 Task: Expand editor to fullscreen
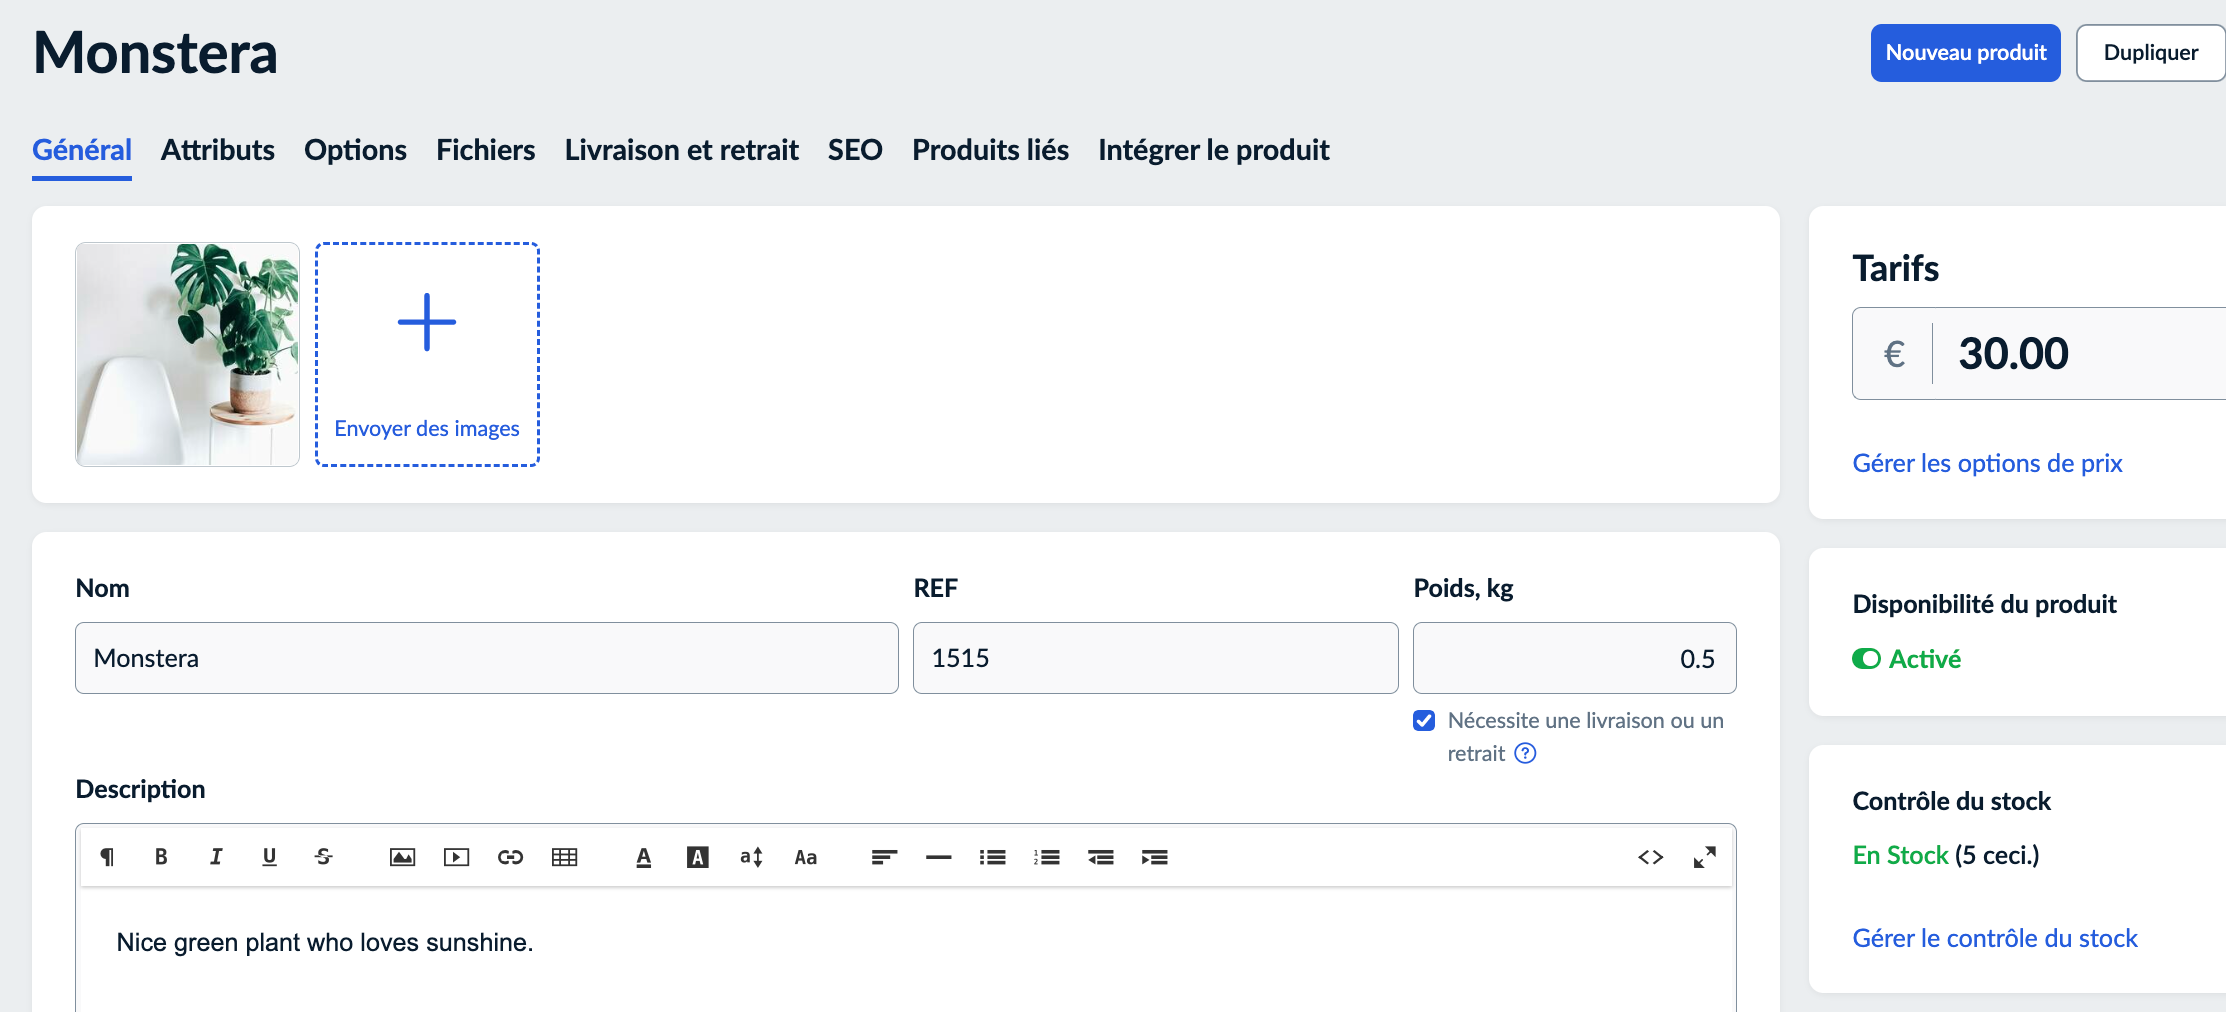coord(1704,857)
